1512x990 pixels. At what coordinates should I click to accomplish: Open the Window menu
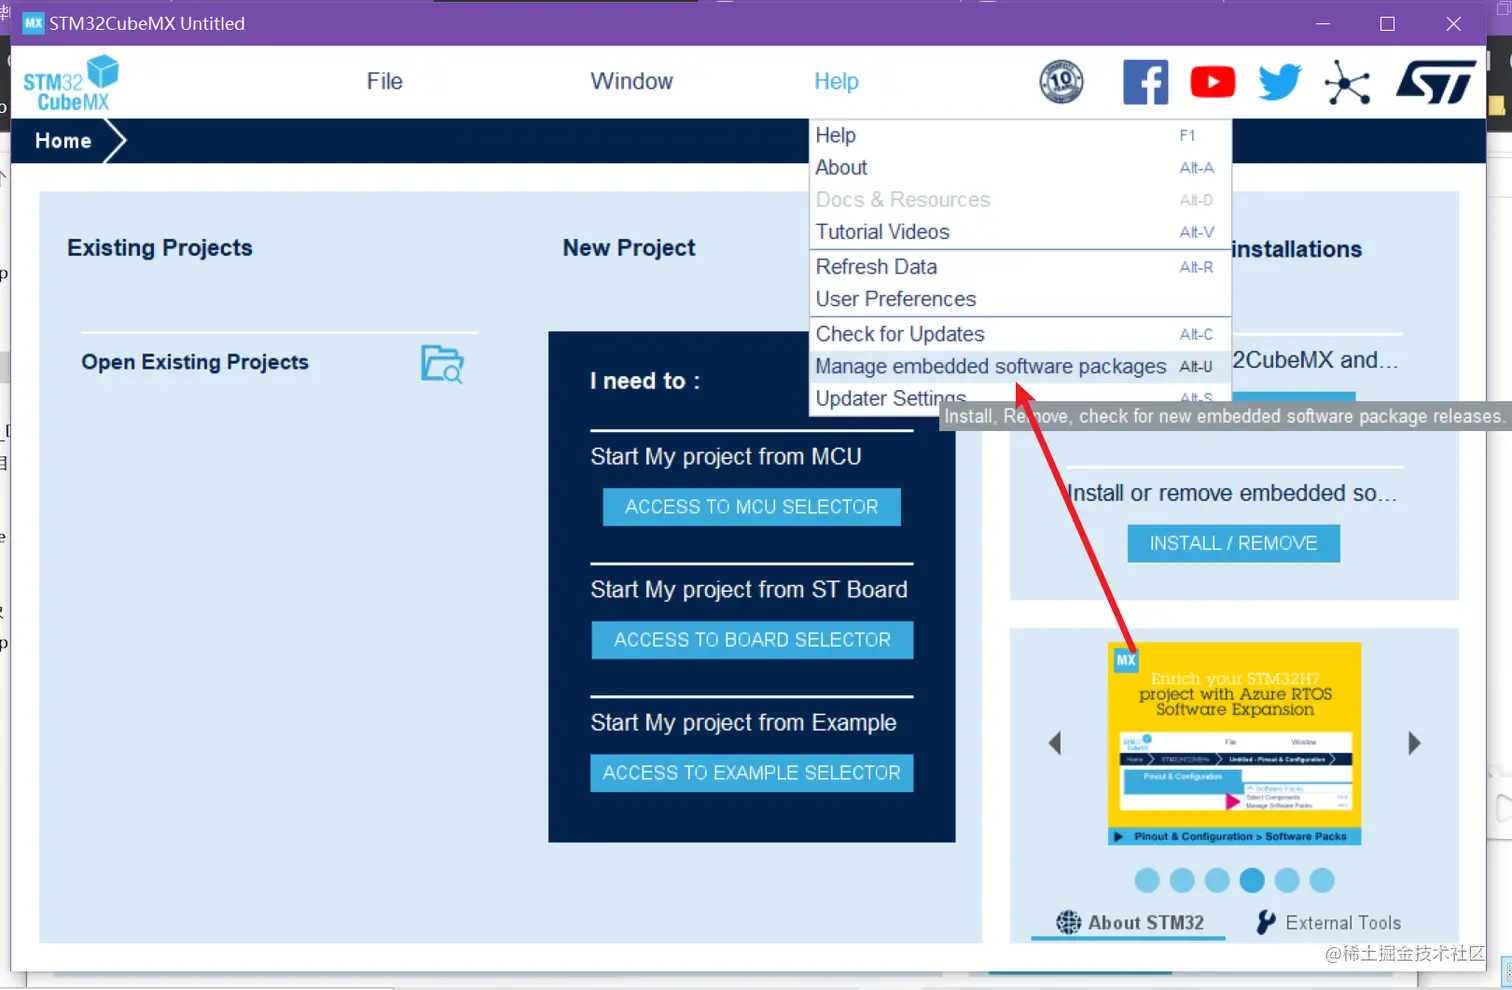point(631,81)
